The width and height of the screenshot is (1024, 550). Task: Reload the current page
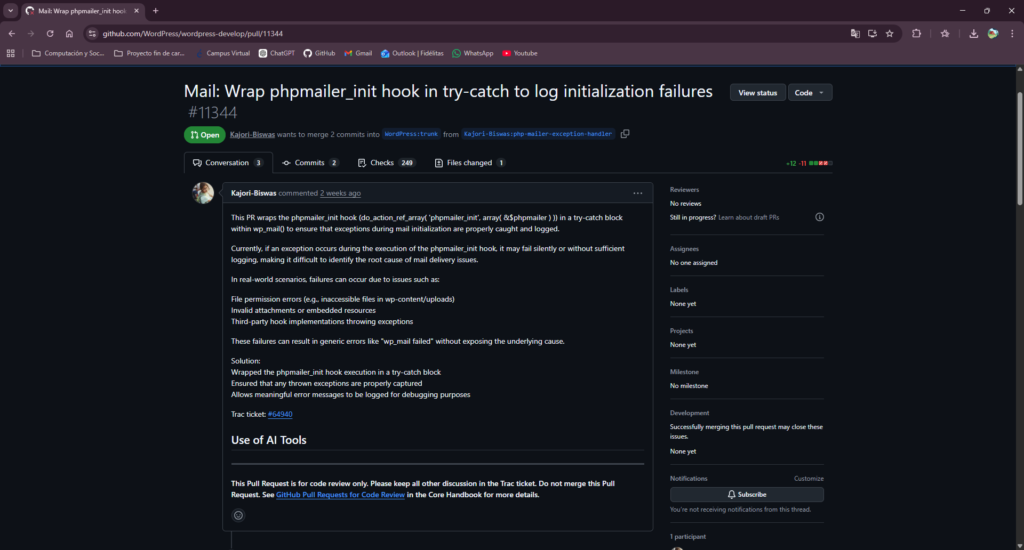(50, 33)
